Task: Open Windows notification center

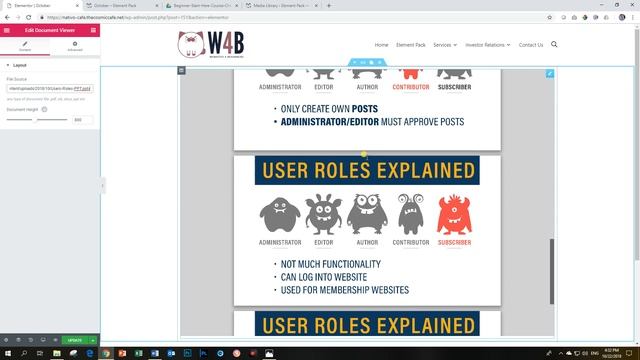Action: point(629,353)
